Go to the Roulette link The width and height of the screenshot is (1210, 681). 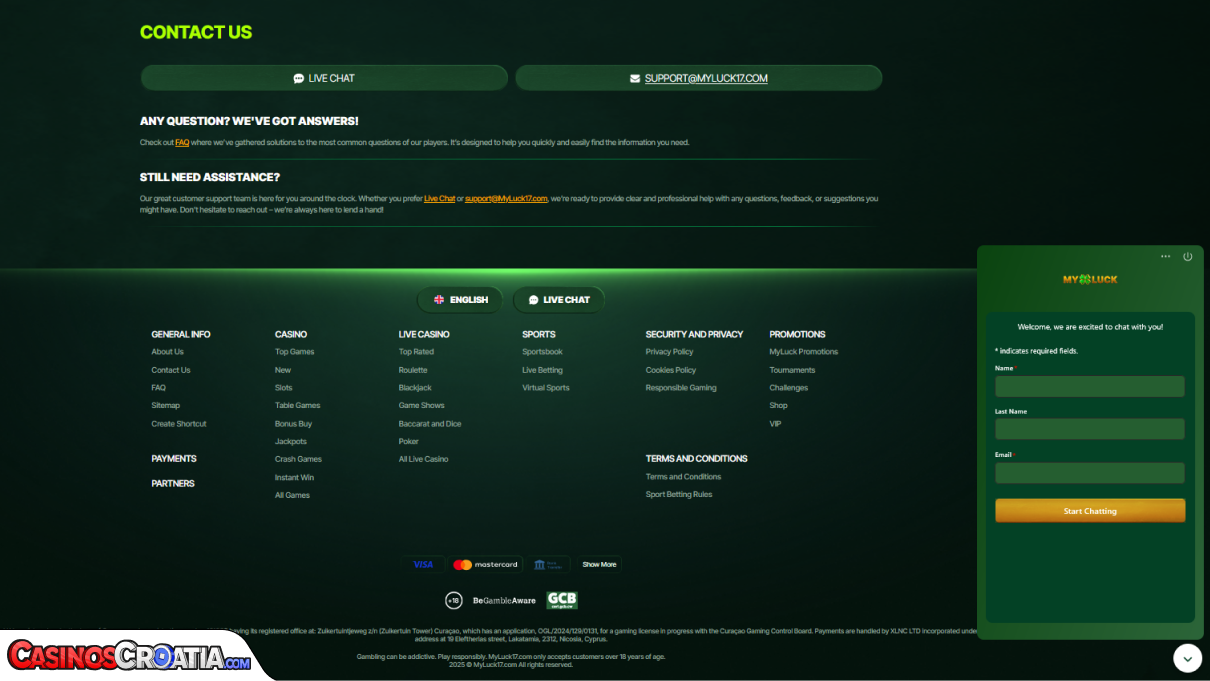point(413,370)
